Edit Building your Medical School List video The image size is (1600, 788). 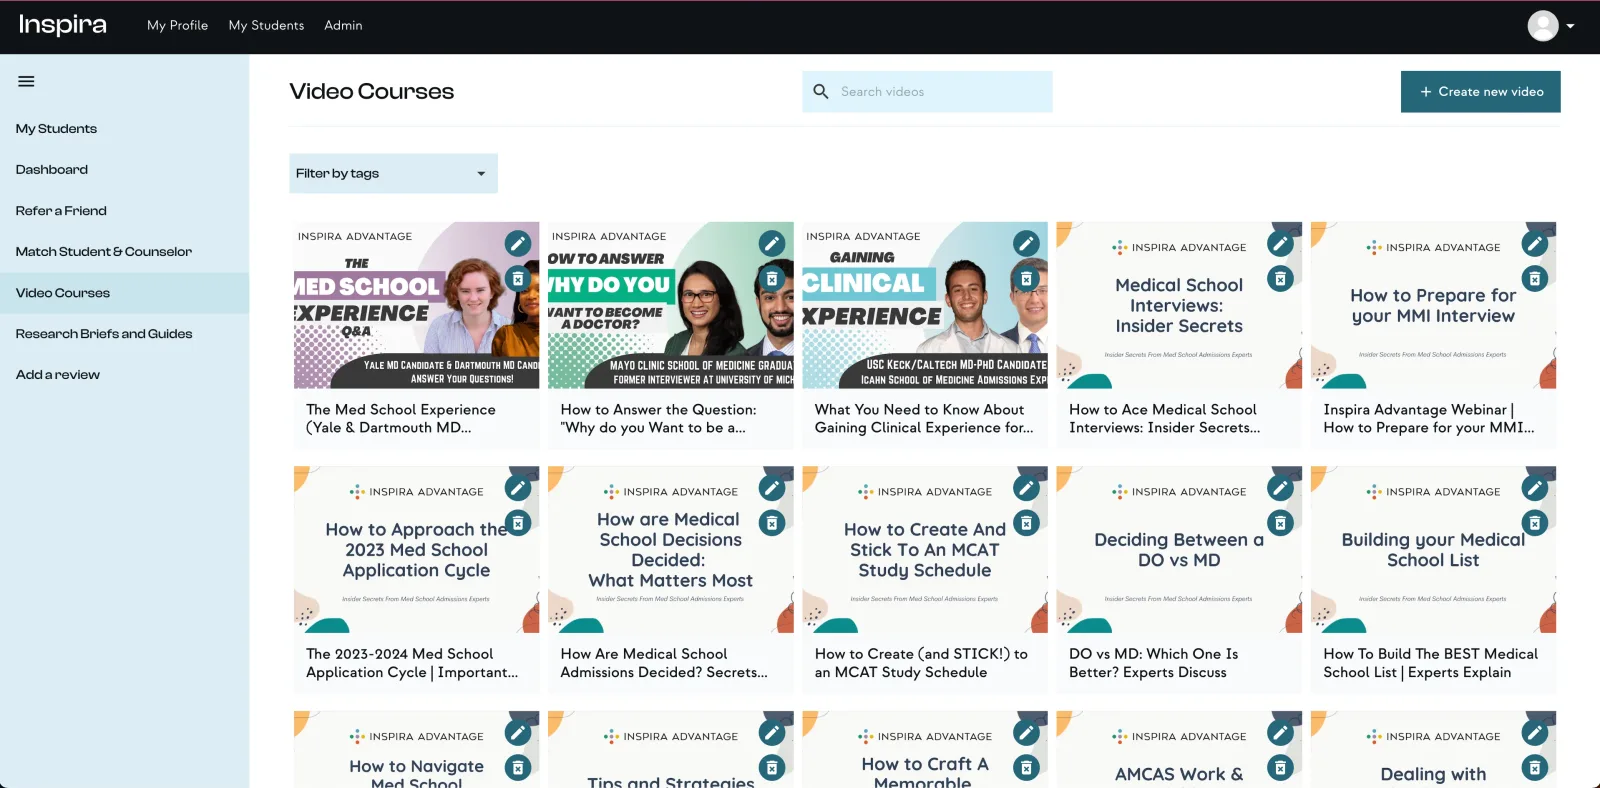[x=1535, y=488]
